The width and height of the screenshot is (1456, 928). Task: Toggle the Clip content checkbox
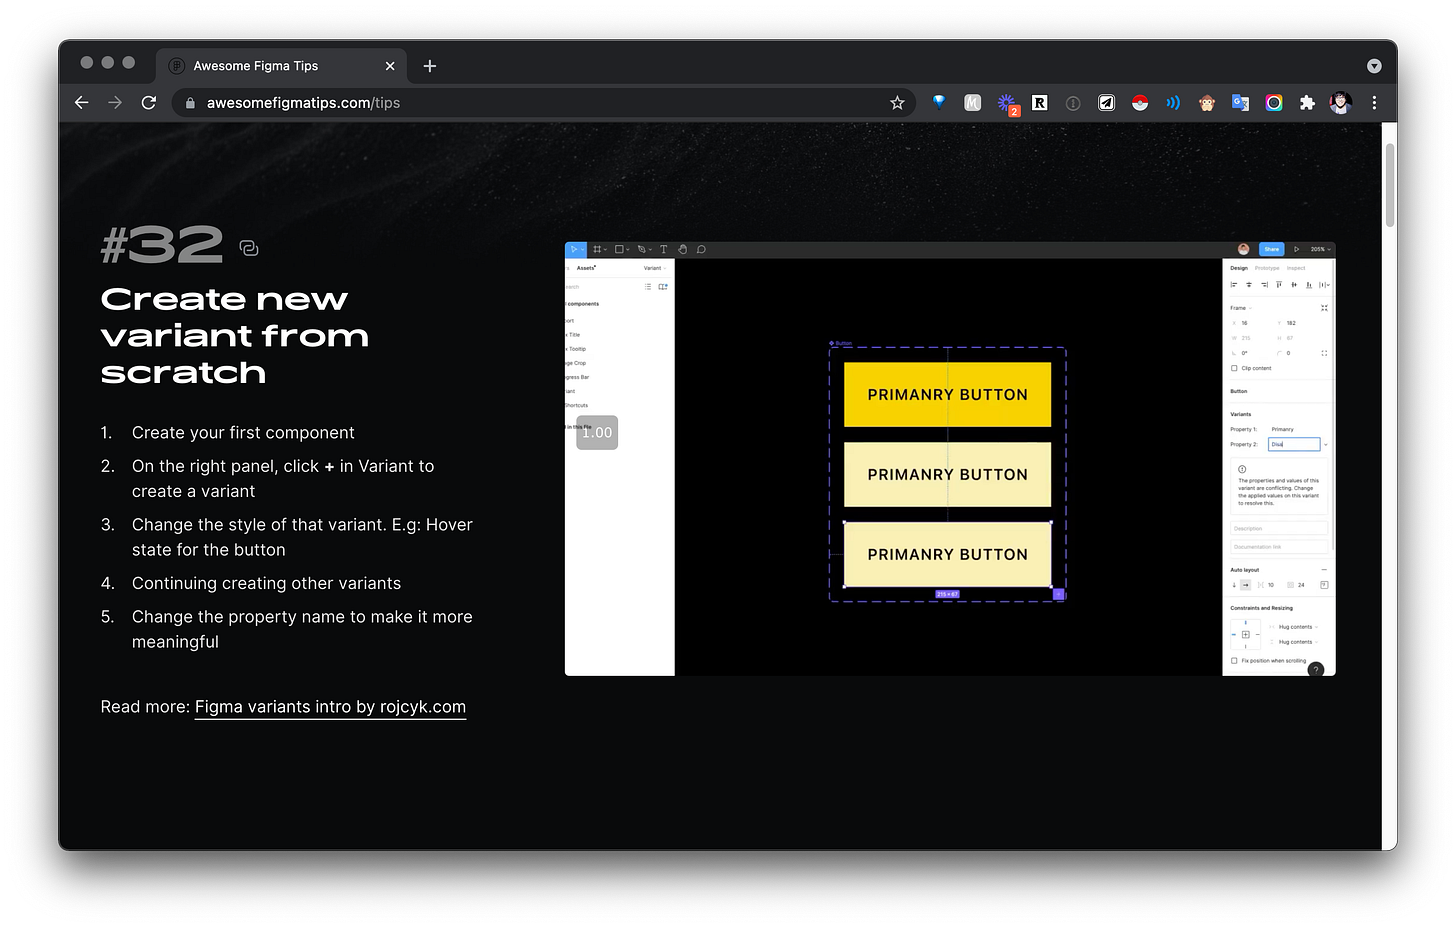coord(1234,368)
